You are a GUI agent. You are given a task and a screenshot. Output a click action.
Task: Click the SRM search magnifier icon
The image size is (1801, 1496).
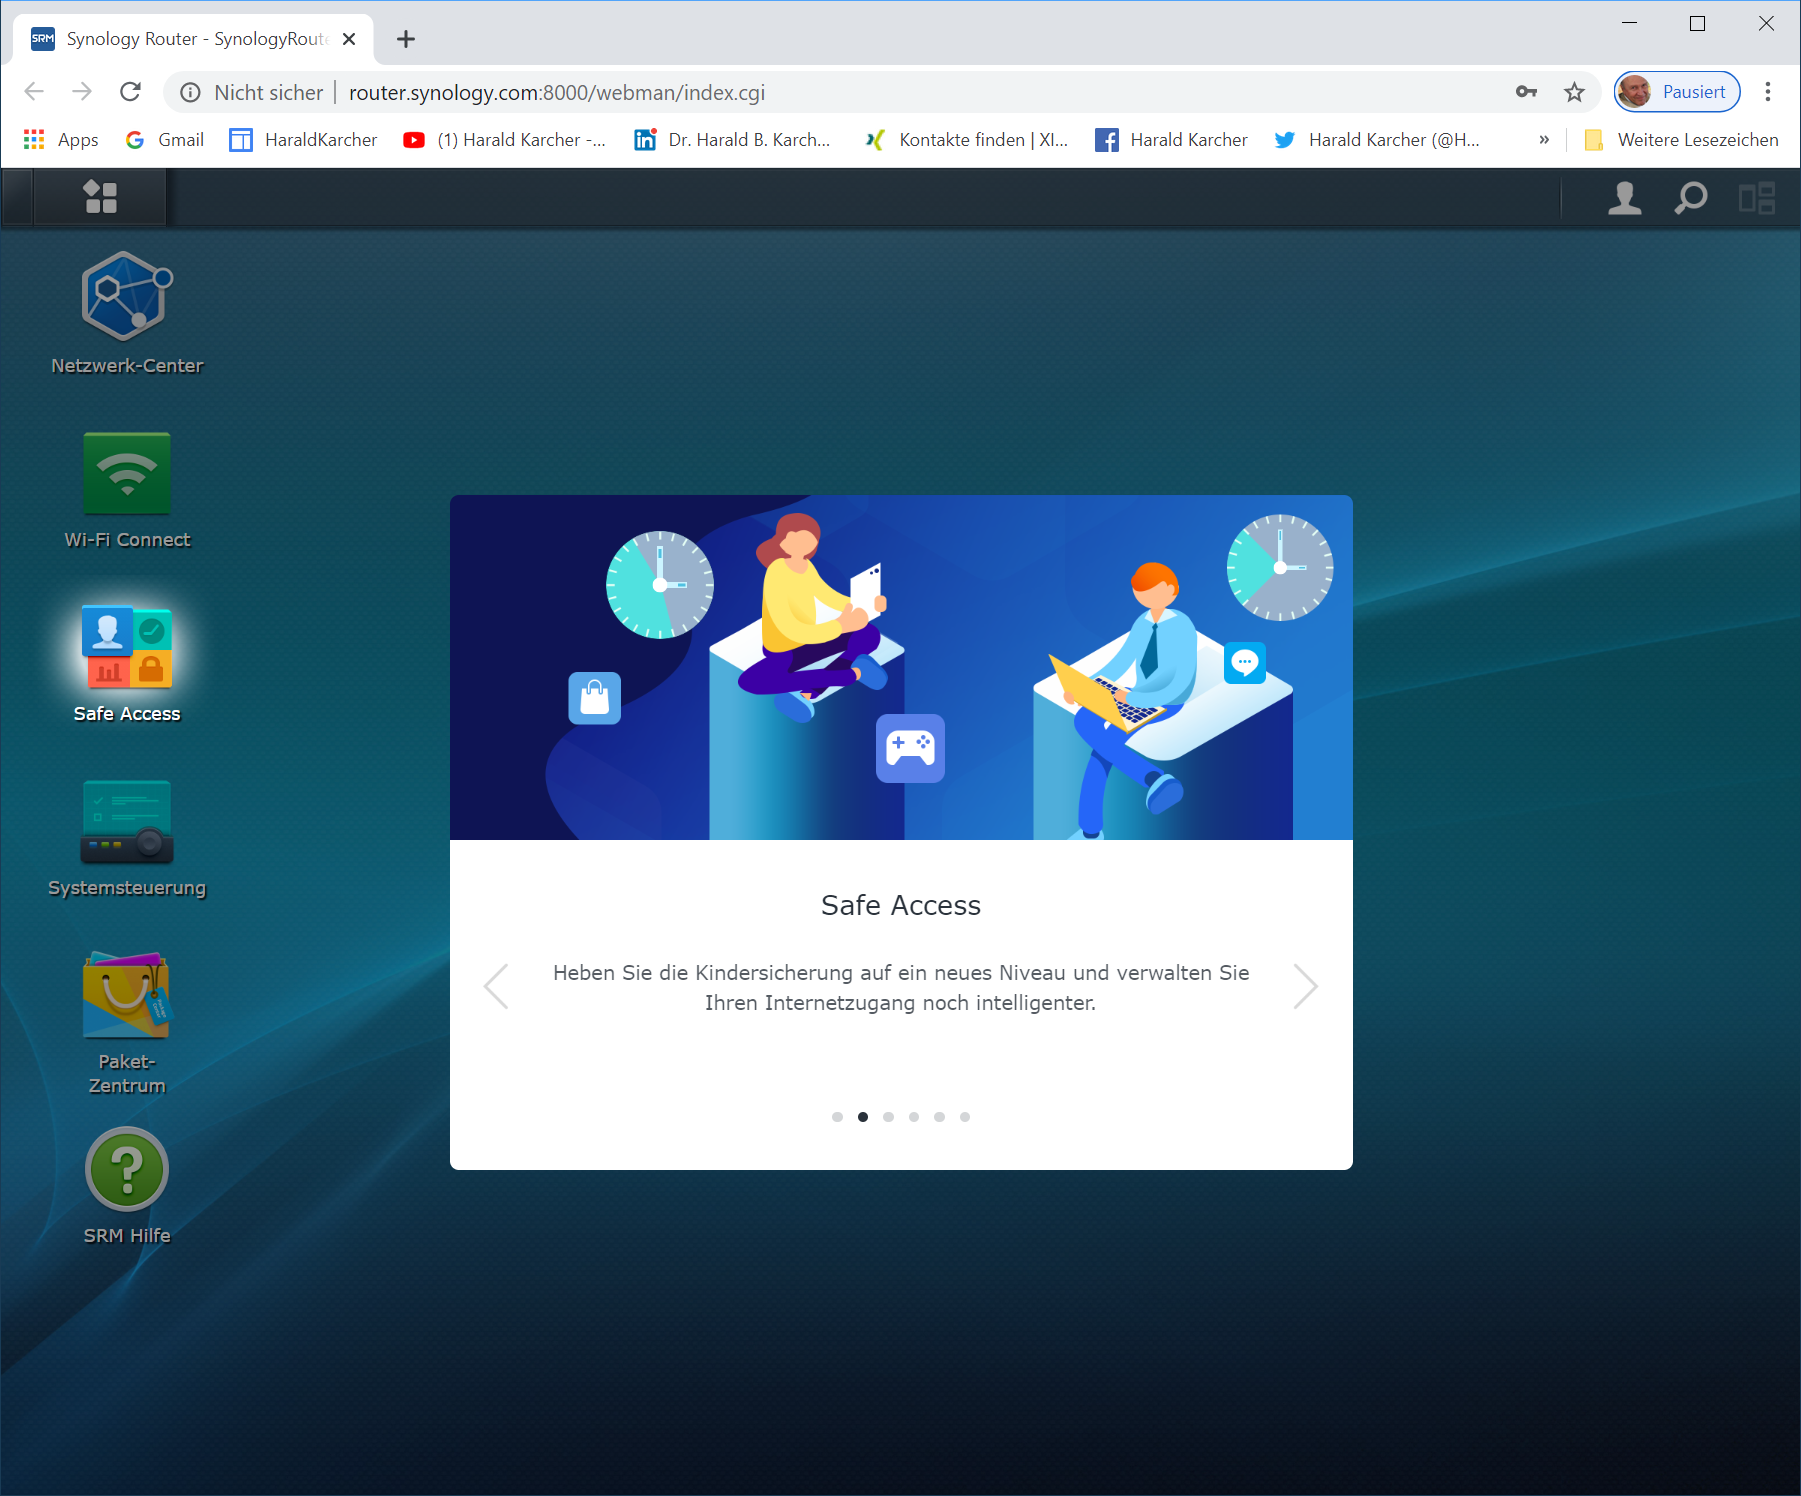point(1691,198)
